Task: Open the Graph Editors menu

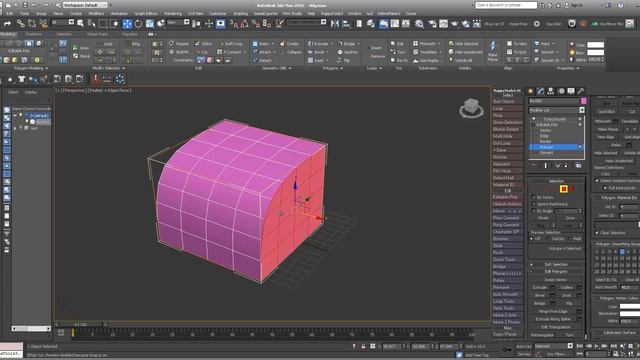Action: (146, 13)
